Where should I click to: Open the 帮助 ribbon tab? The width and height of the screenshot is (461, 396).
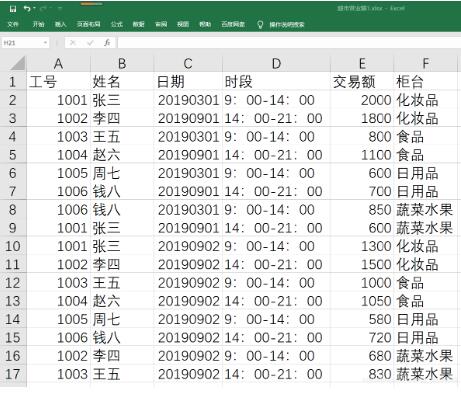coord(205,24)
